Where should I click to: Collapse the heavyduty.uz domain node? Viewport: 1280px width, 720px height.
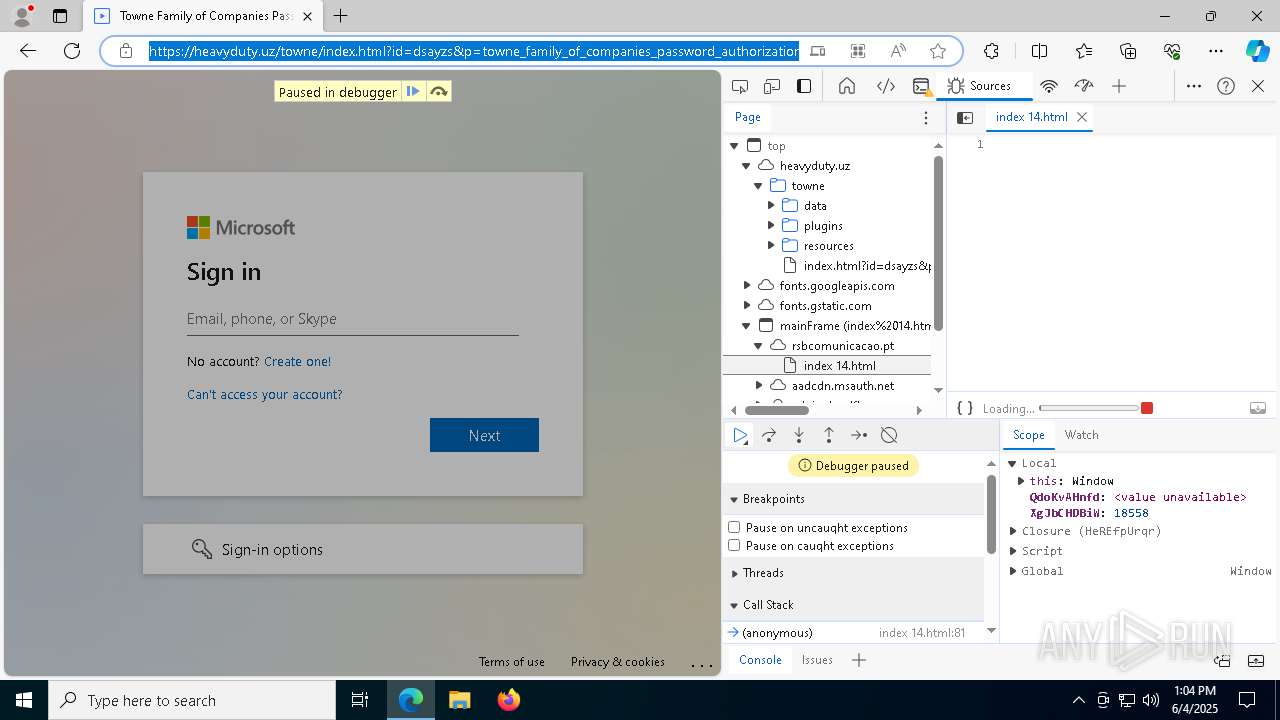746,166
